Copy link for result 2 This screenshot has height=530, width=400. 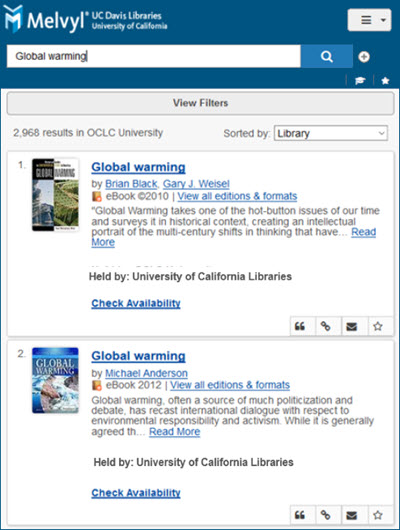(x=325, y=515)
